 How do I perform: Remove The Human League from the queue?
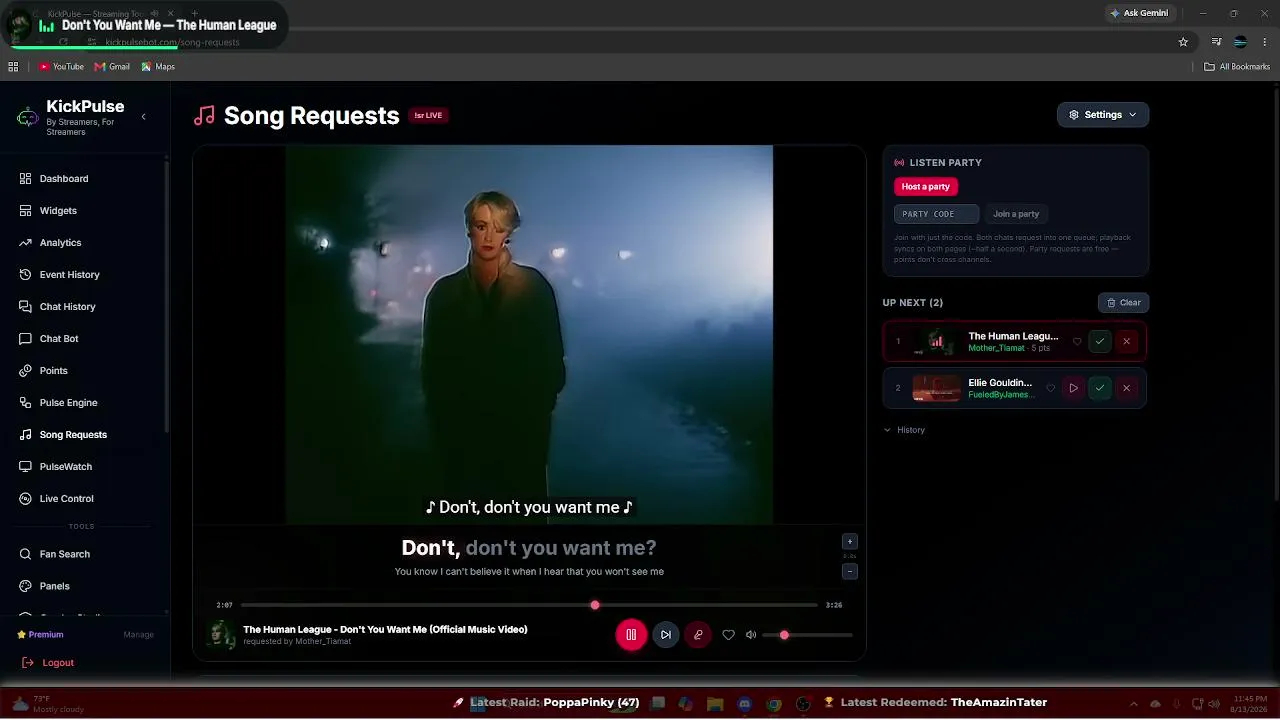click(1126, 342)
